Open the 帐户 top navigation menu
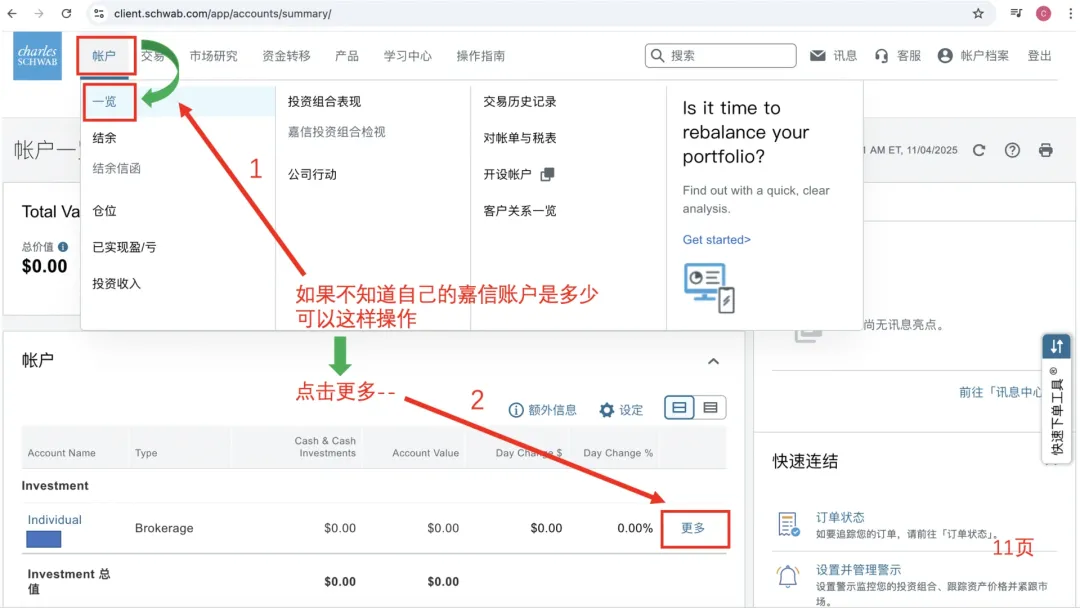Image resolution: width=1080 pixels, height=608 pixels. point(105,56)
